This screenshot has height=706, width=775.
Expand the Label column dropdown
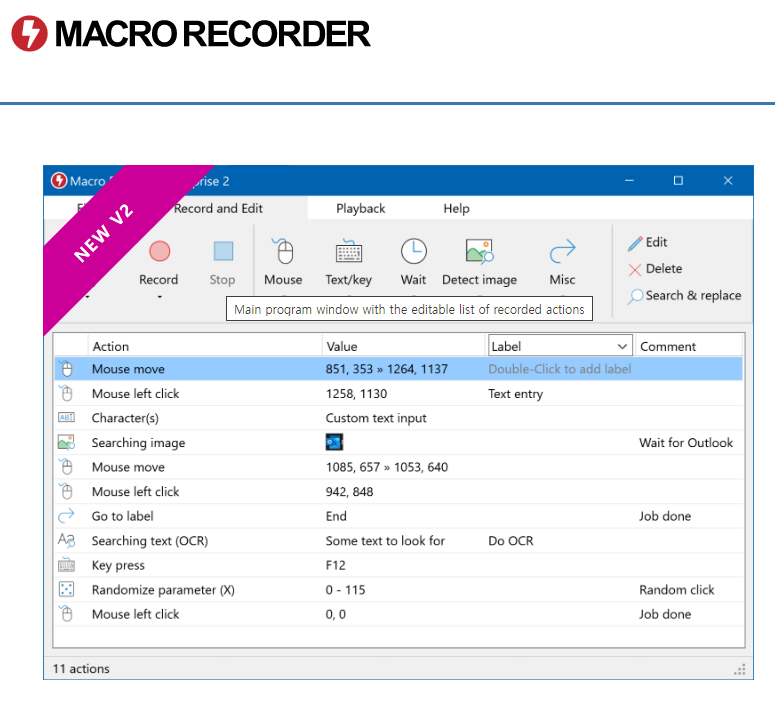[x=622, y=347]
